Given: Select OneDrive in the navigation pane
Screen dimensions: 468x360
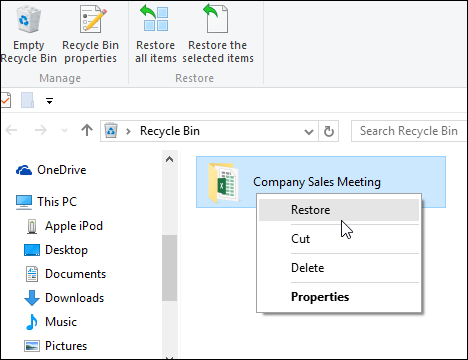Looking at the screenshot, I should 51,170.
